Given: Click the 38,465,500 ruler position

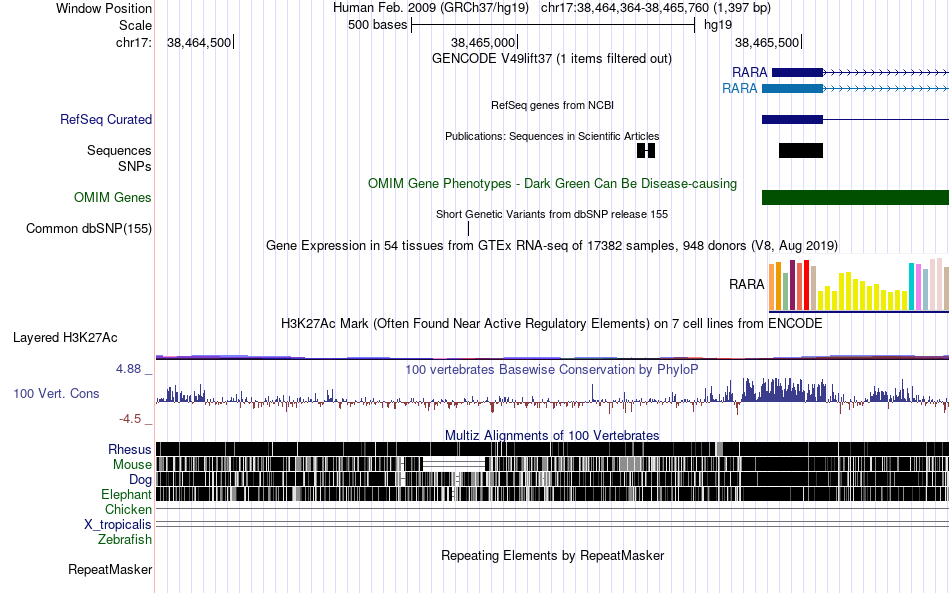Looking at the screenshot, I should [x=768, y=42].
